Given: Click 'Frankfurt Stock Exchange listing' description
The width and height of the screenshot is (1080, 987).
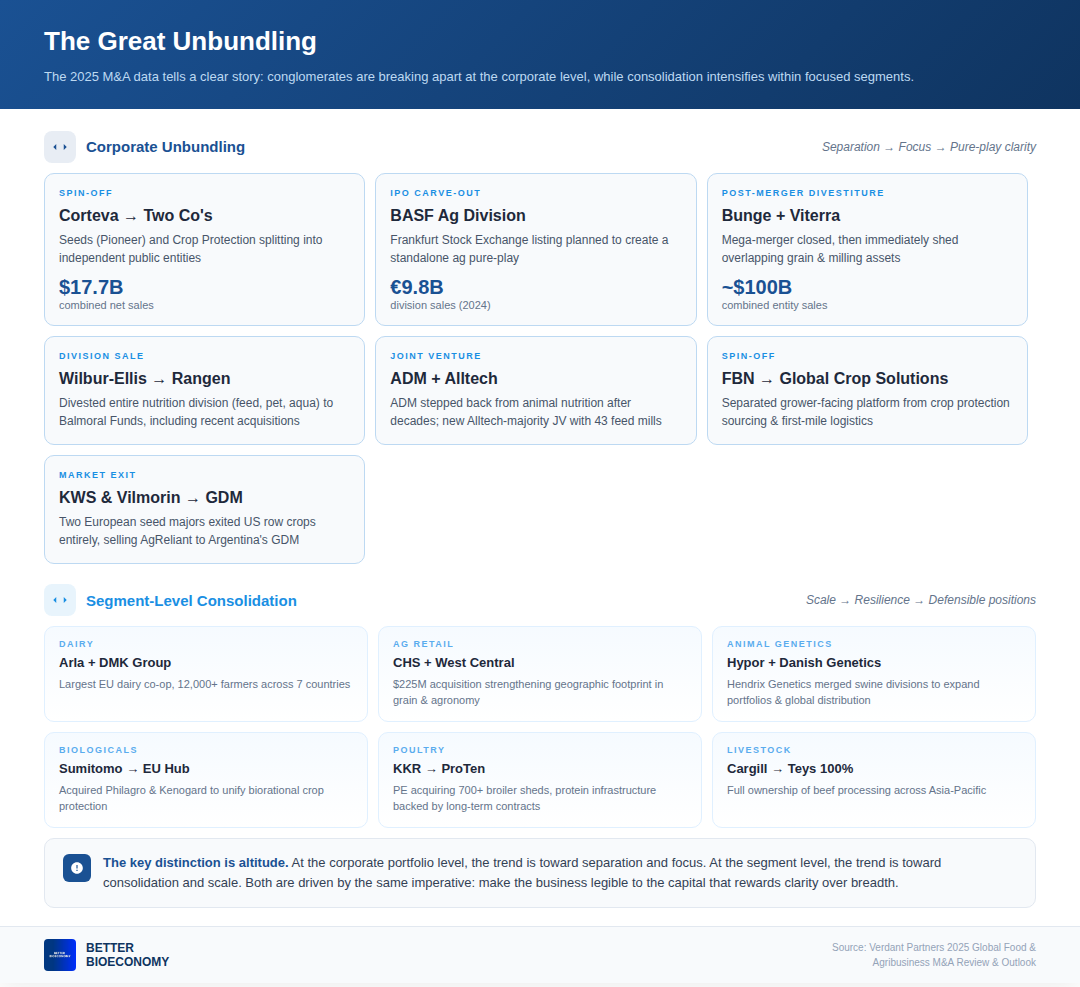Looking at the screenshot, I should [x=529, y=249].
